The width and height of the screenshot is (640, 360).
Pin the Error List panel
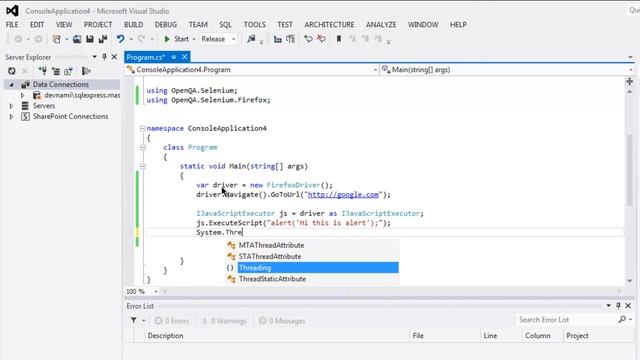(618, 306)
